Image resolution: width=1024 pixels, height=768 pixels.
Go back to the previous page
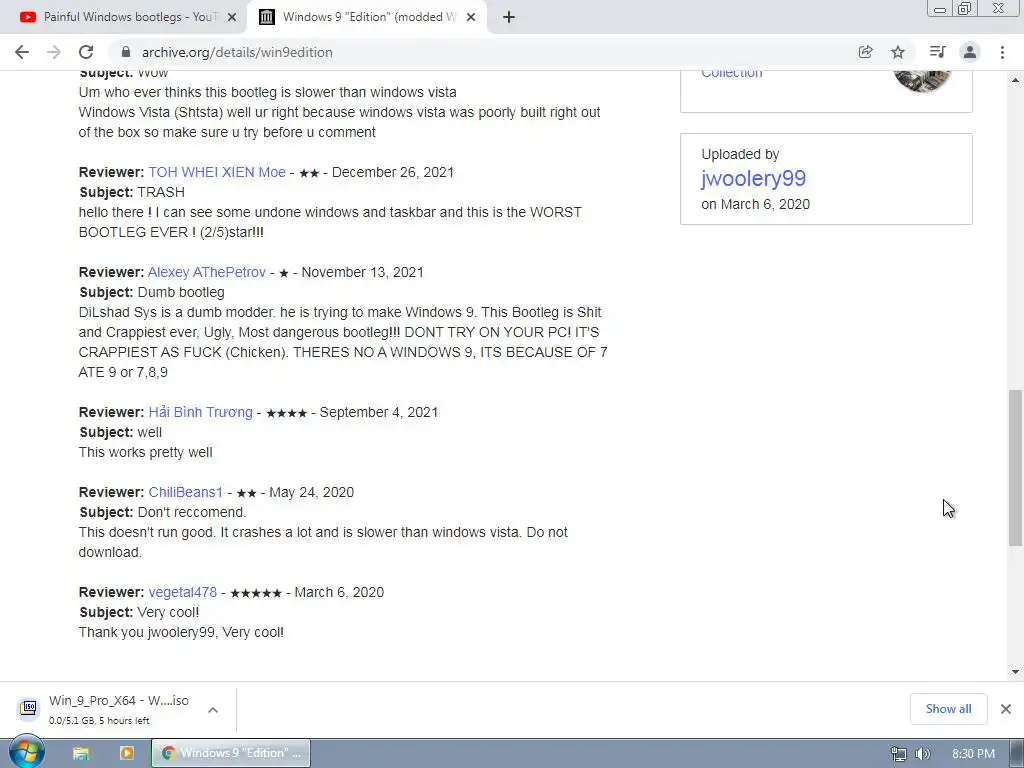pyautogui.click(x=22, y=52)
